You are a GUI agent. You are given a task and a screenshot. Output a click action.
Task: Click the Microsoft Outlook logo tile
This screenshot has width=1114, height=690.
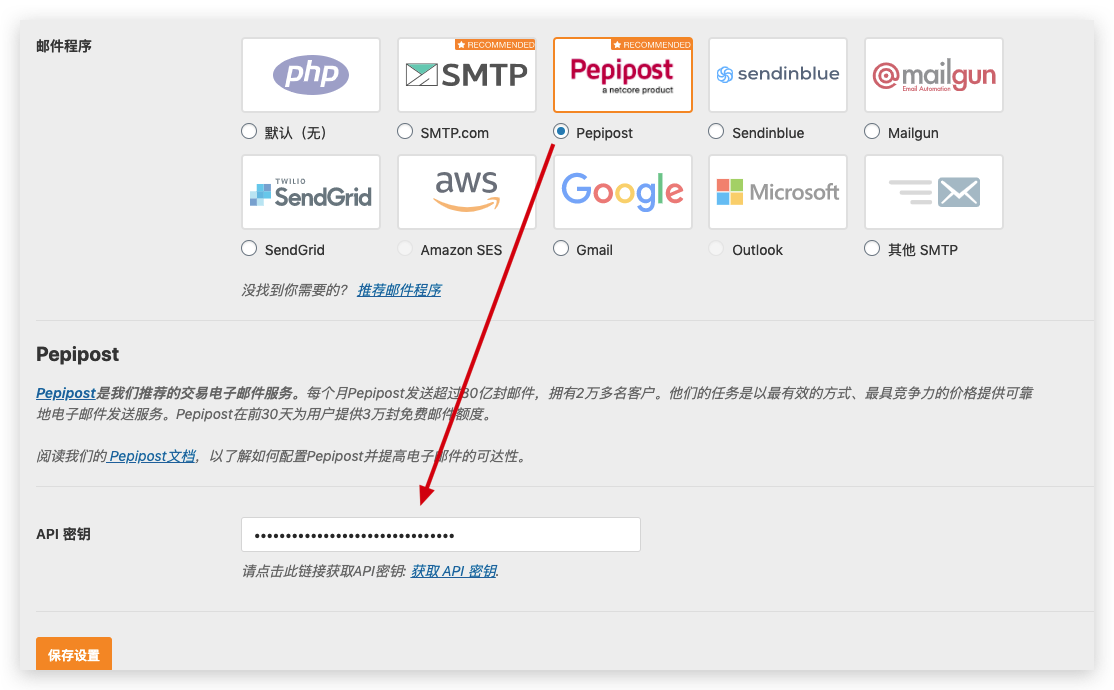click(x=778, y=192)
